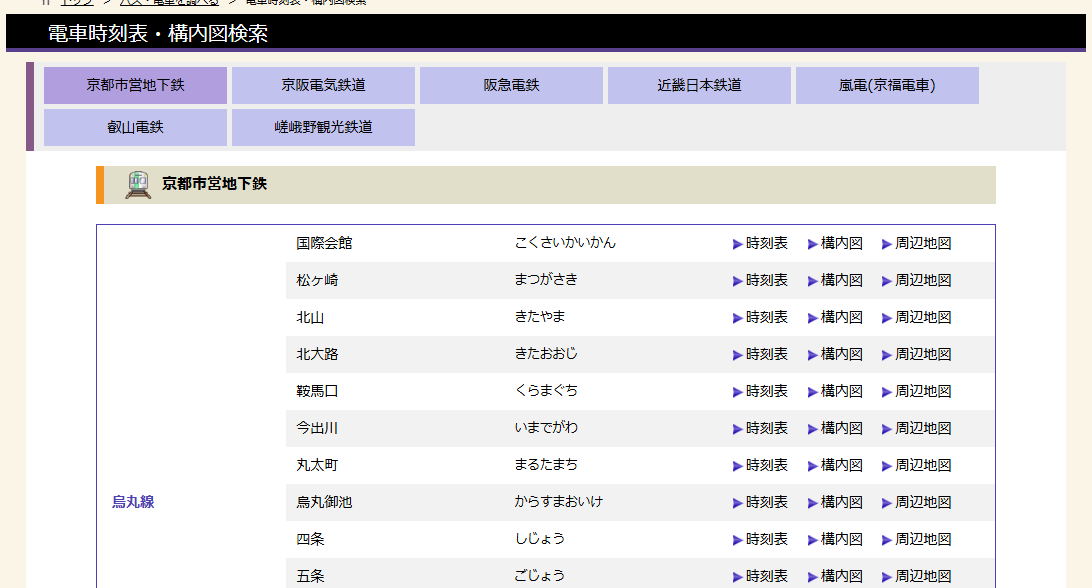Open the 烏丸線 line link
1092x588 pixels.
click(133, 502)
